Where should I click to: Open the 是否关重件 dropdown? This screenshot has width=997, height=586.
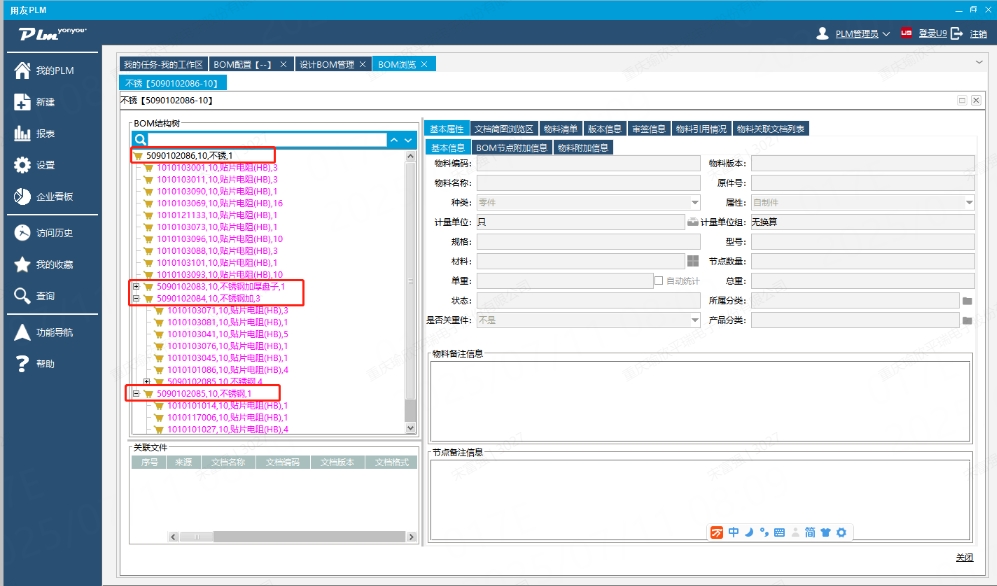tap(695, 320)
